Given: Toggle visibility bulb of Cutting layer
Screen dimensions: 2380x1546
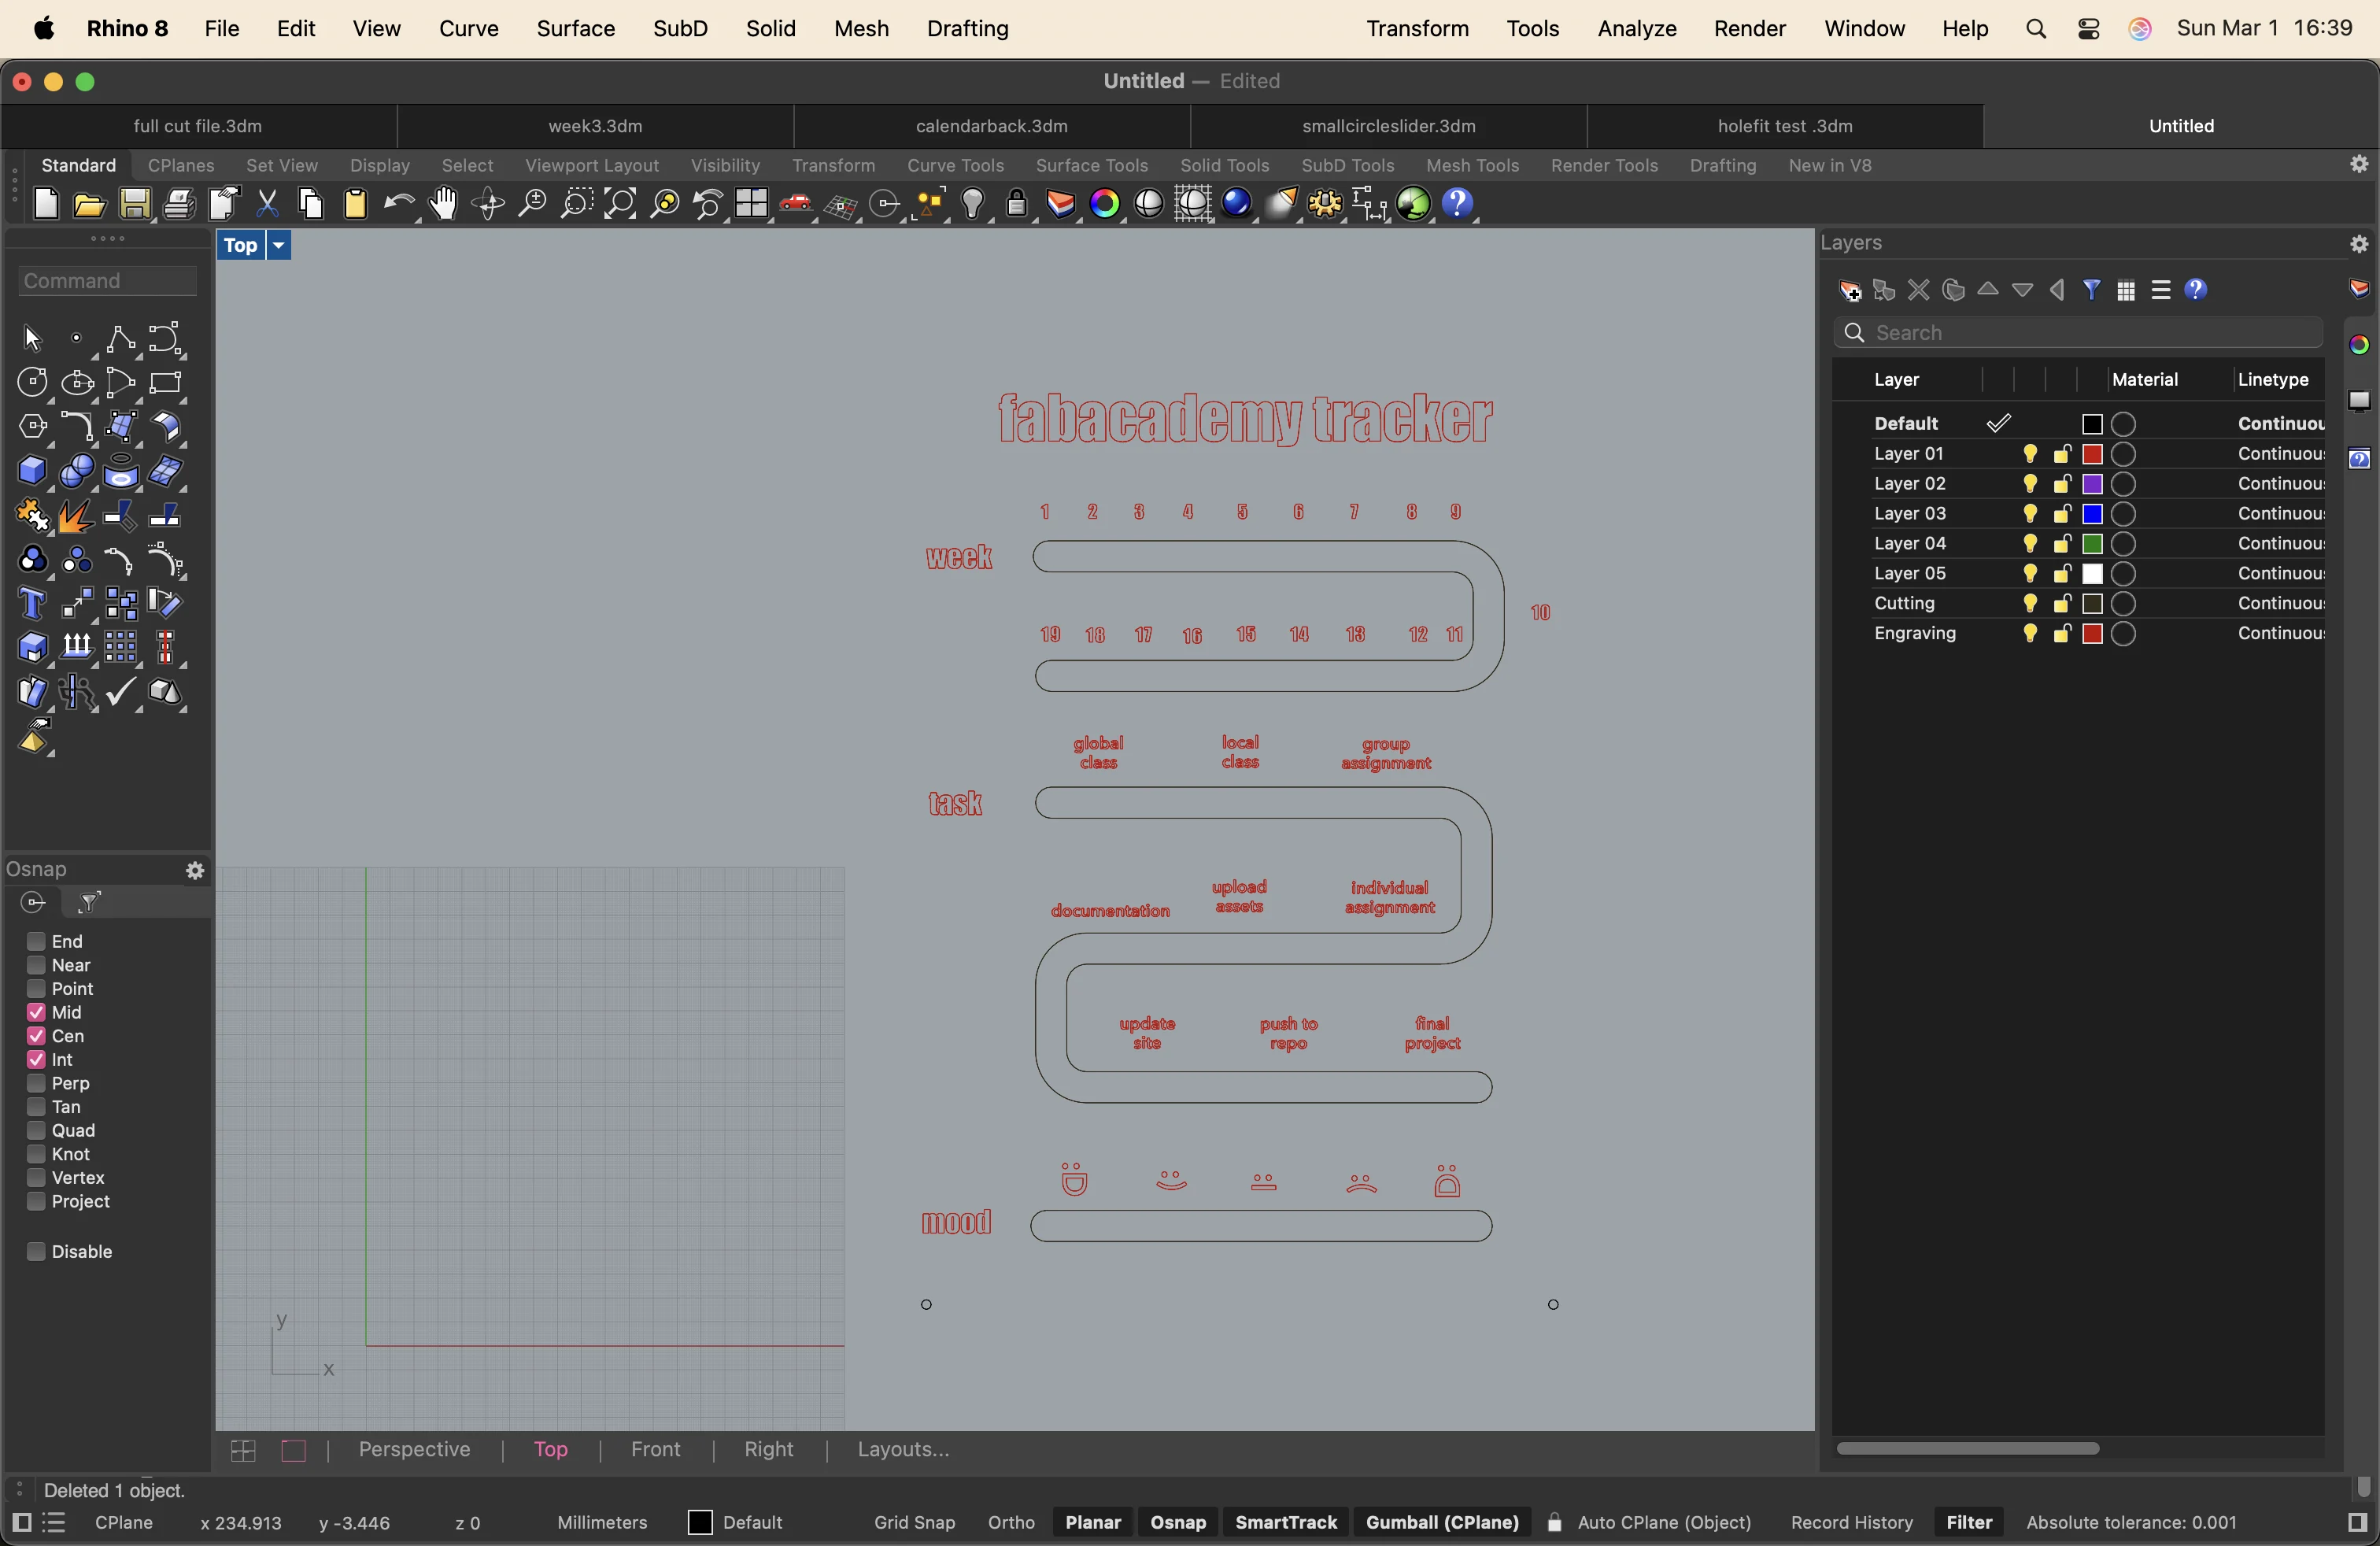Looking at the screenshot, I should 2030,604.
